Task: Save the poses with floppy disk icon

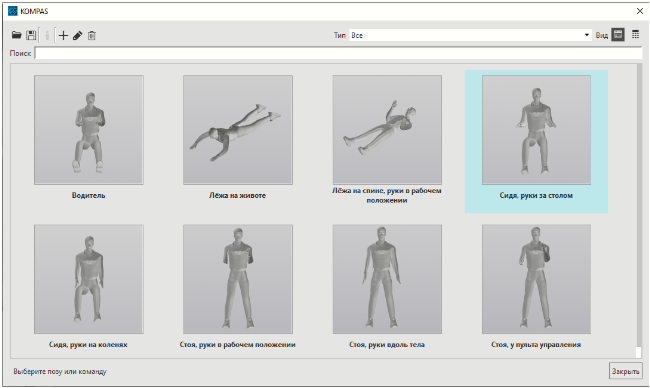Action: point(31,35)
